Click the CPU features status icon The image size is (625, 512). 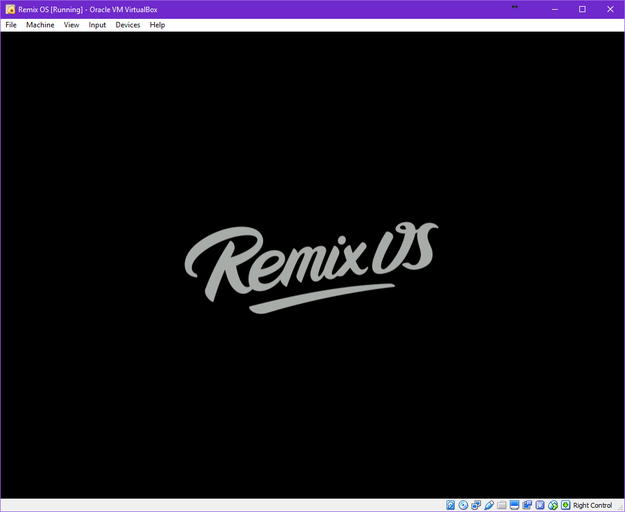(540, 505)
